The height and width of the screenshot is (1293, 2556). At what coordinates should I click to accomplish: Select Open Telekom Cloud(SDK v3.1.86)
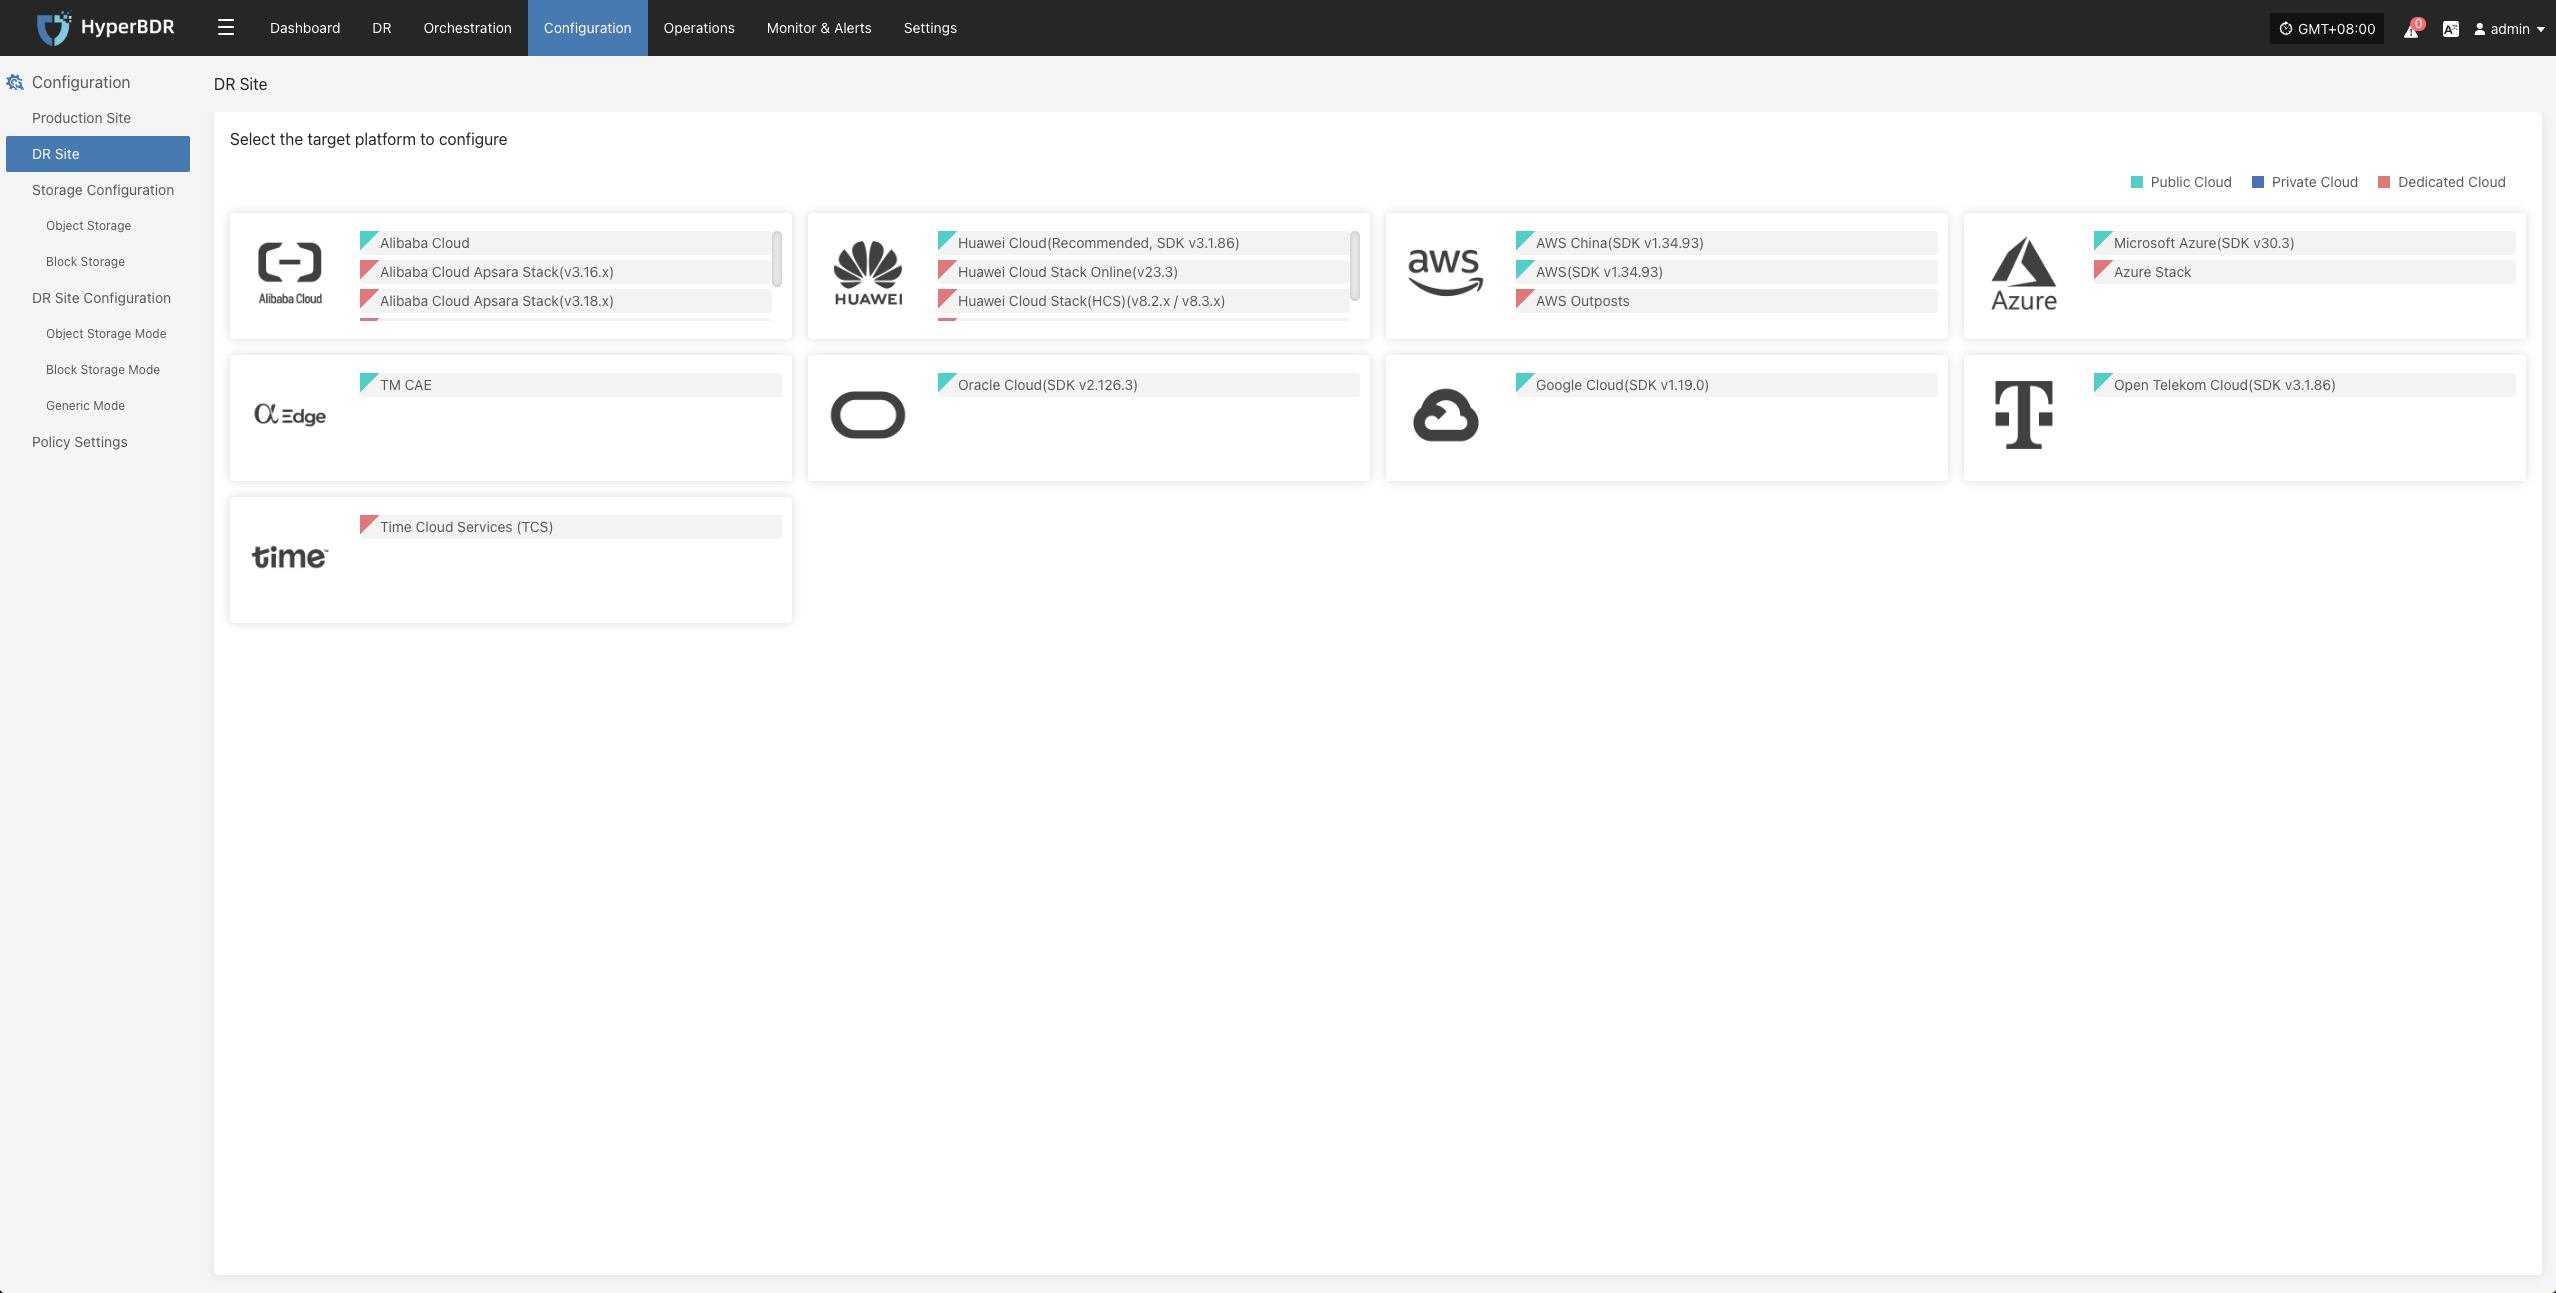tap(2305, 385)
